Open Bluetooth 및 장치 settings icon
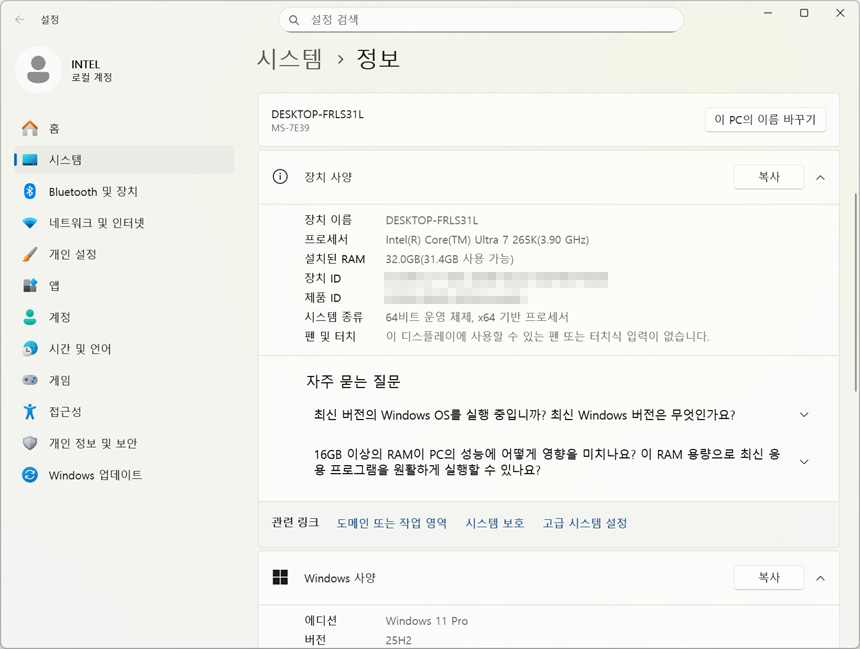The width and height of the screenshot is (860, 649). 30,191
